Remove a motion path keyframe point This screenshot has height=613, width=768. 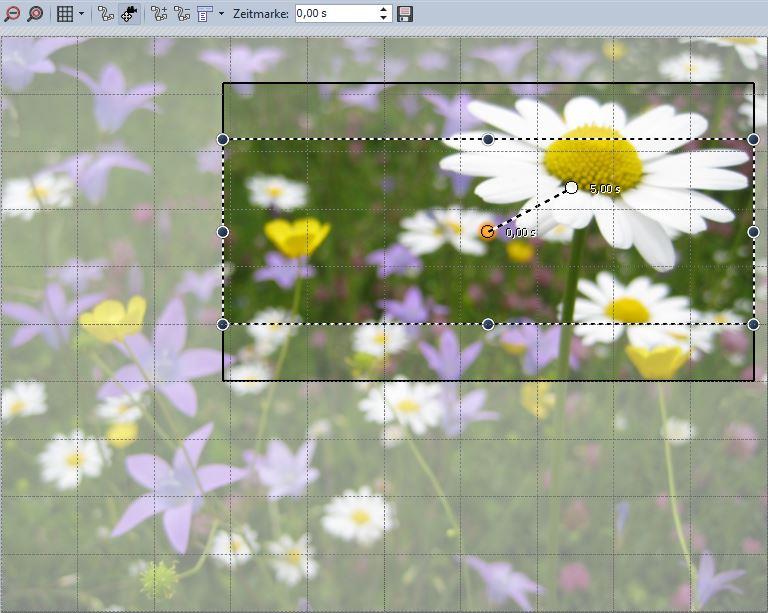coord(182,14)
